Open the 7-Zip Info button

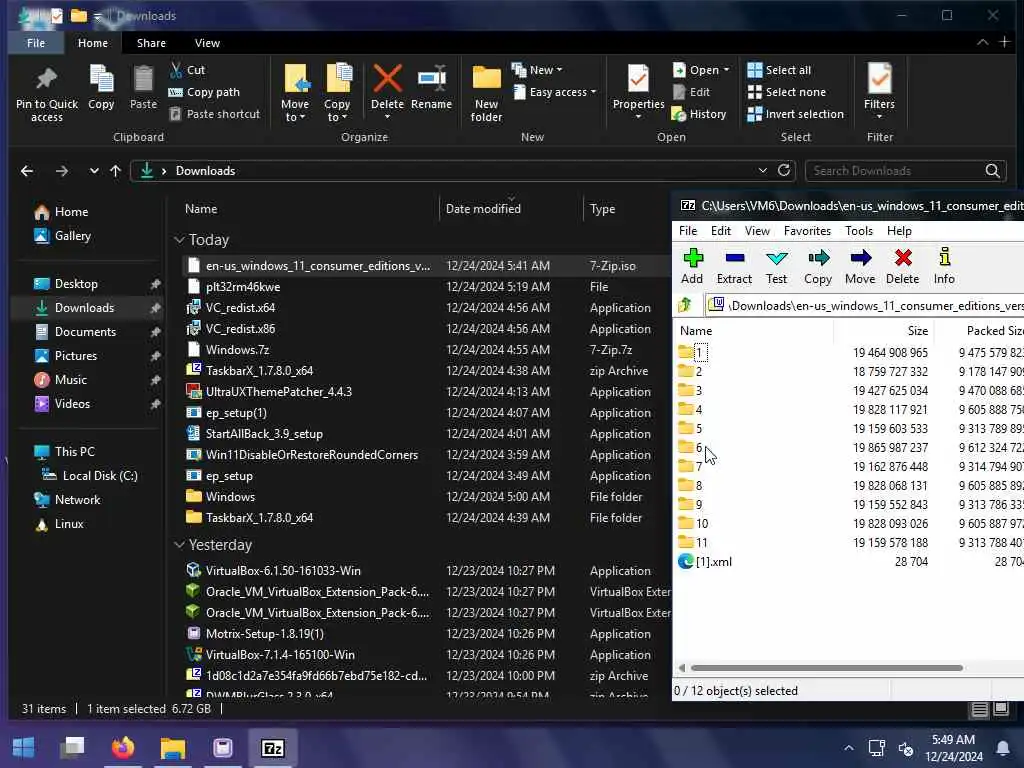point(944,266)
